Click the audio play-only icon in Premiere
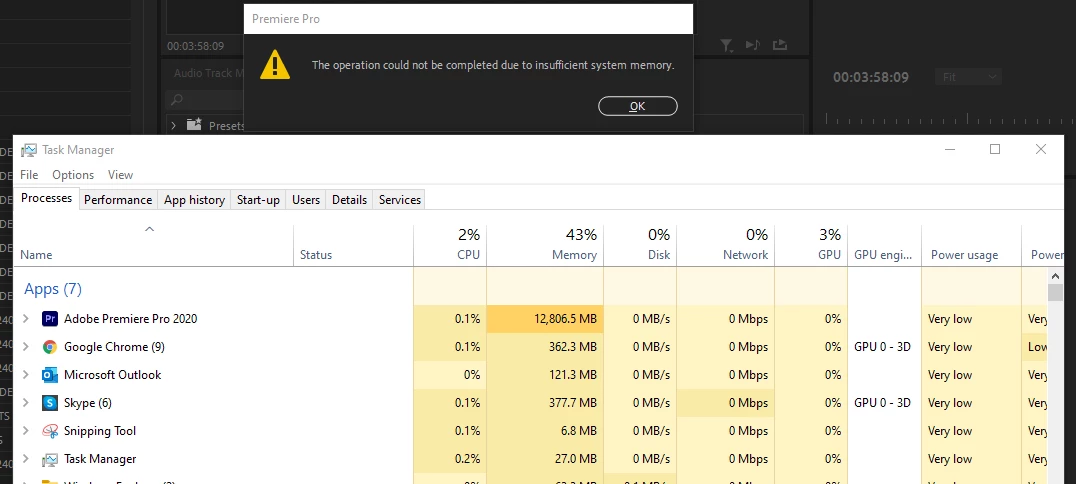The width and height of the screenshot is (1076, 484). pyautogui.click(x=753, y=45)
